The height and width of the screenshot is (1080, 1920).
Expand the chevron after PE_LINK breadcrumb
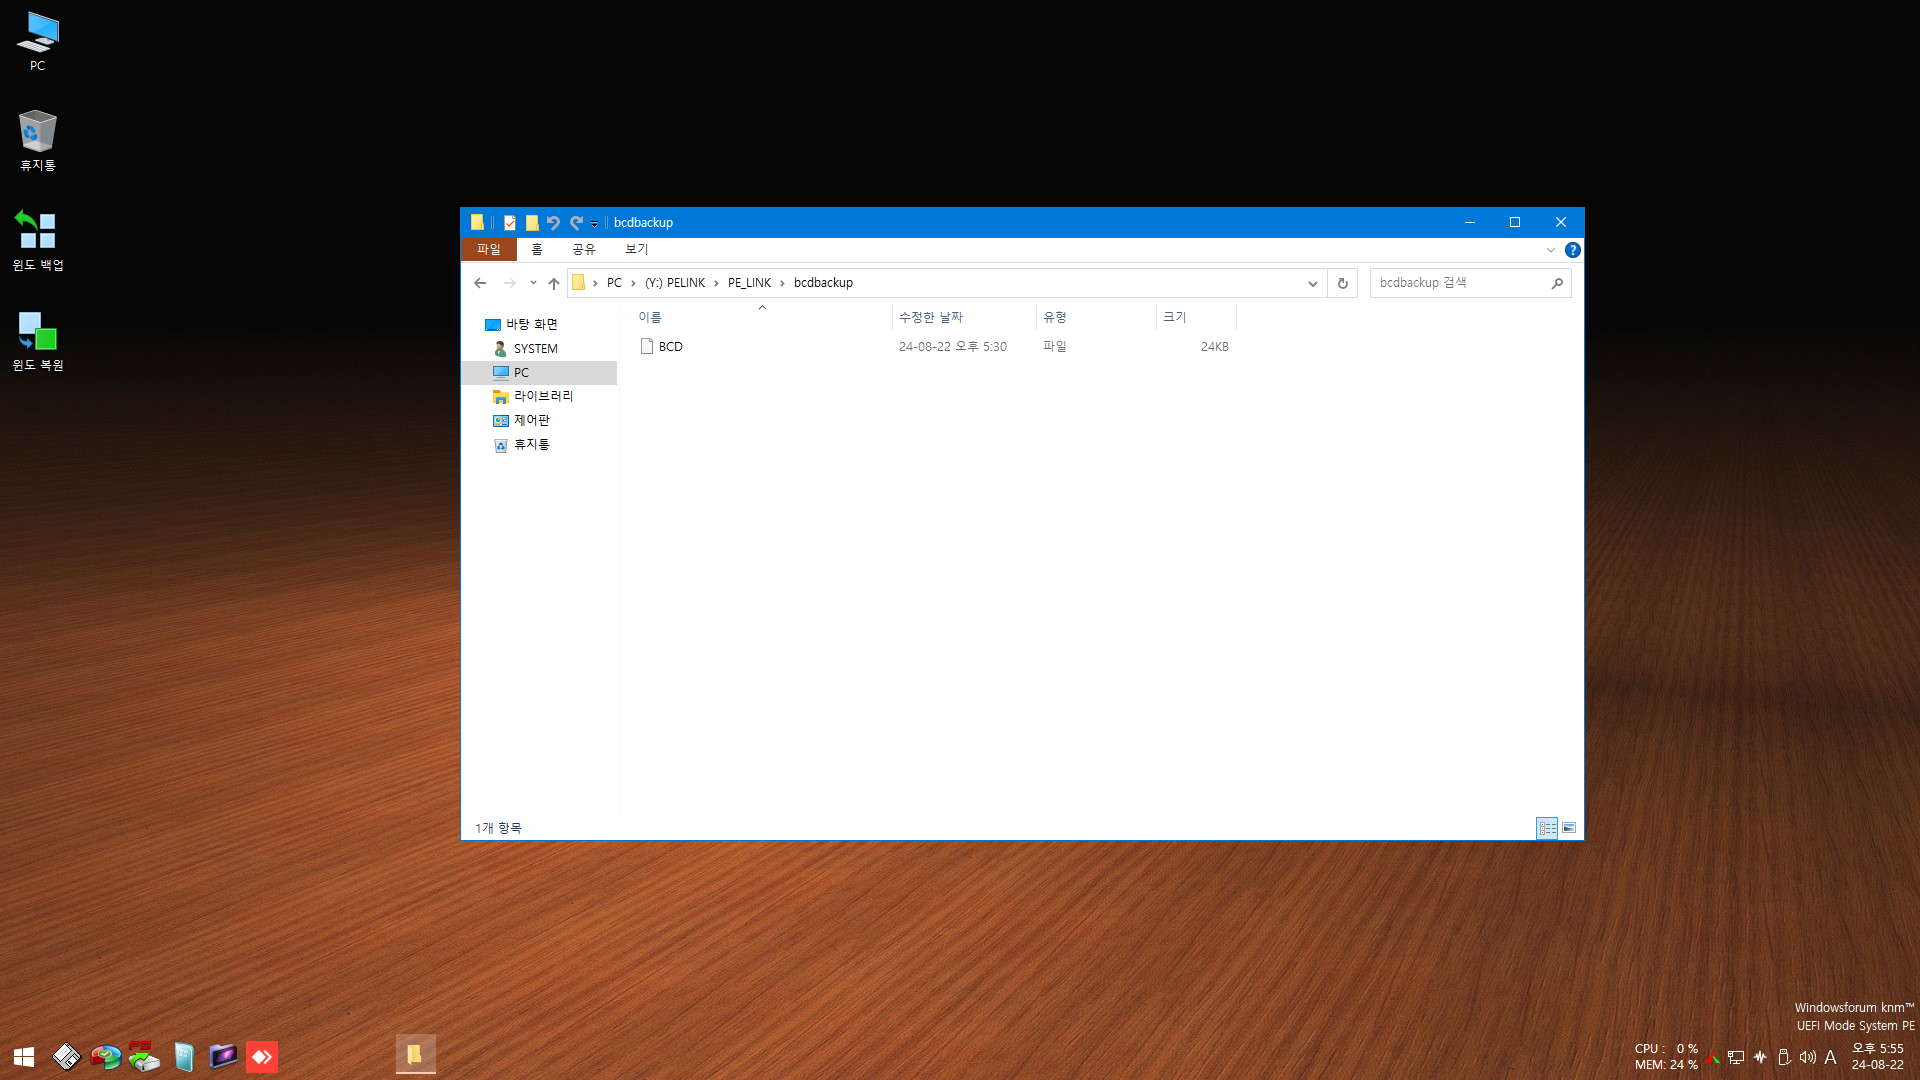pos(782,284)
